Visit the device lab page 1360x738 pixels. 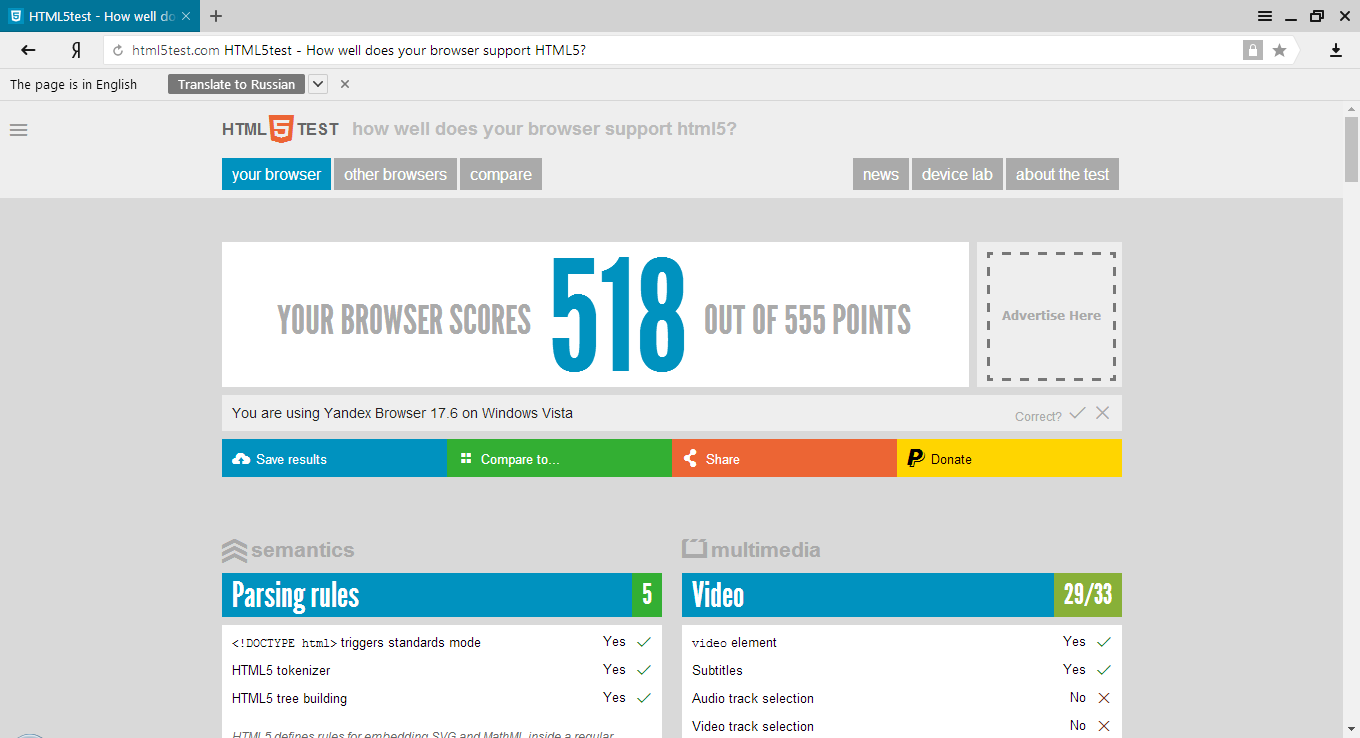(956, 173)
